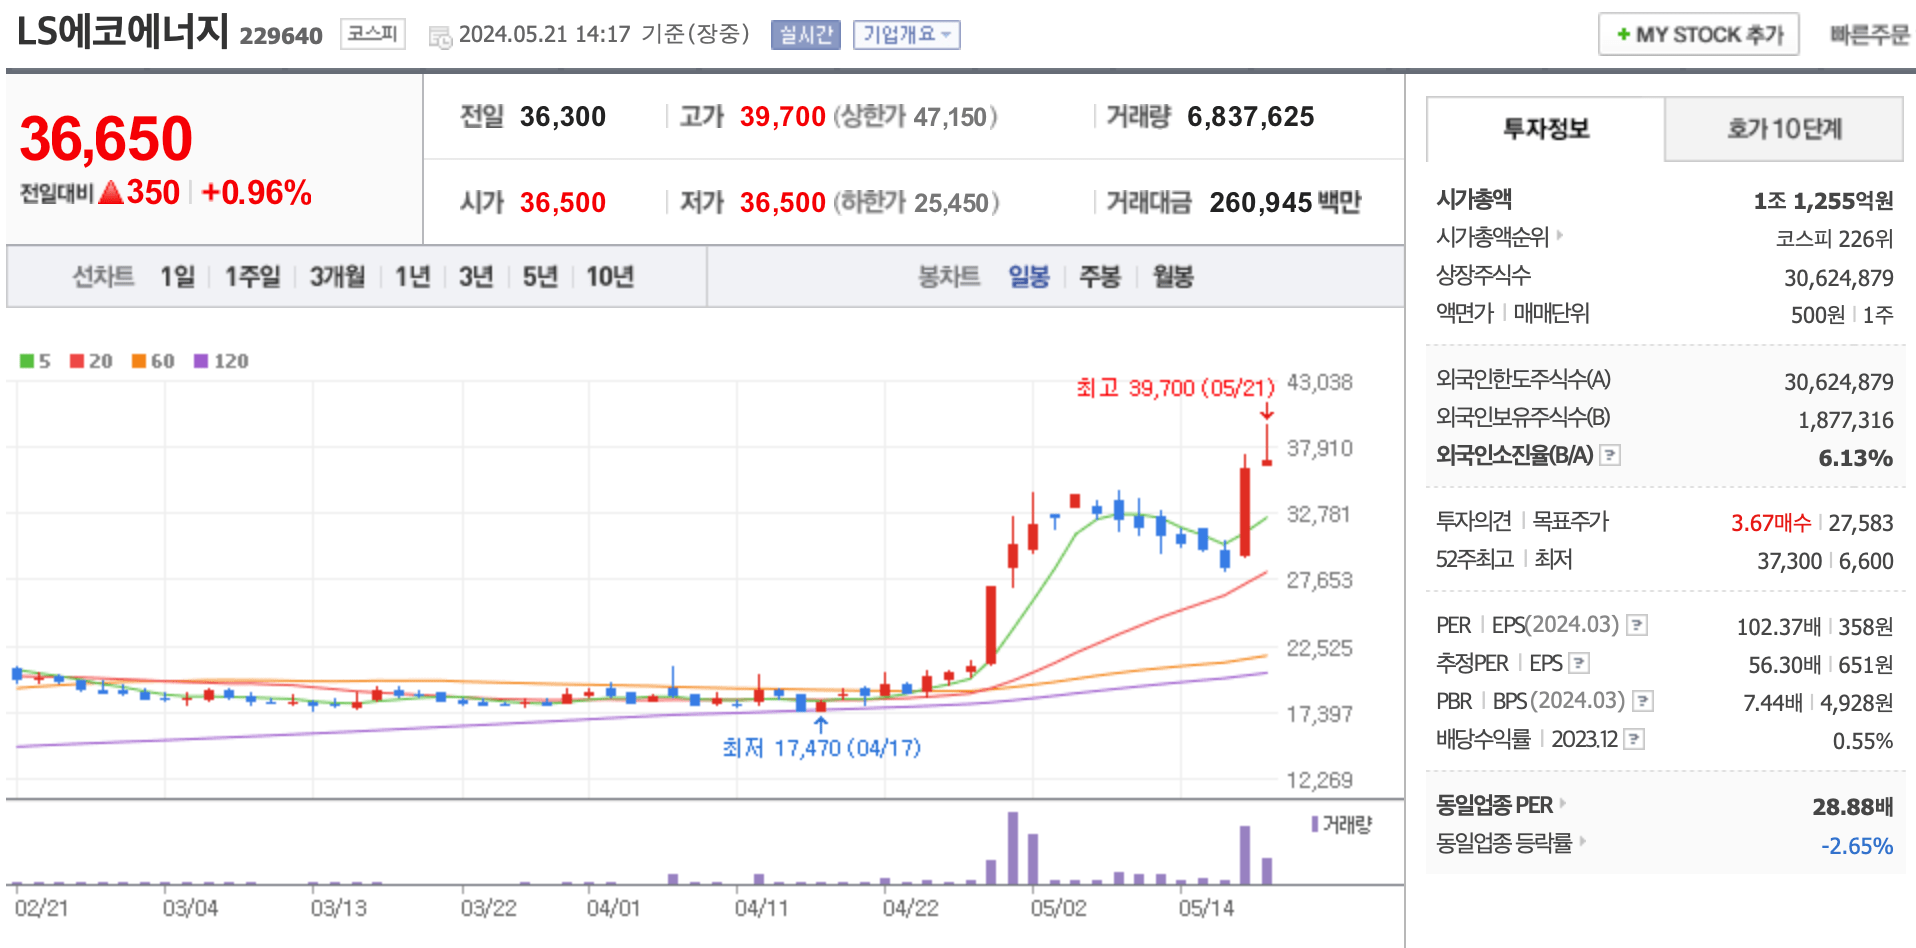
Task: Switch to the 투자정보 tab
Action: [x=1545, y=129]
